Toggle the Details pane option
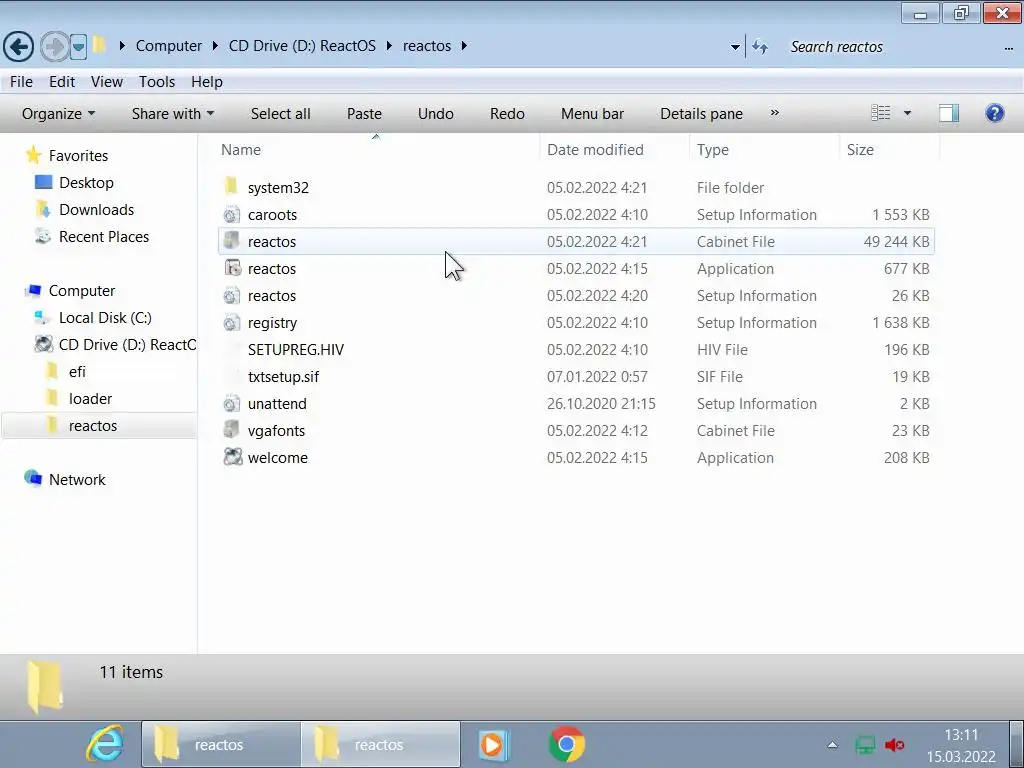1024x768 pixels. tap(701, 114)
